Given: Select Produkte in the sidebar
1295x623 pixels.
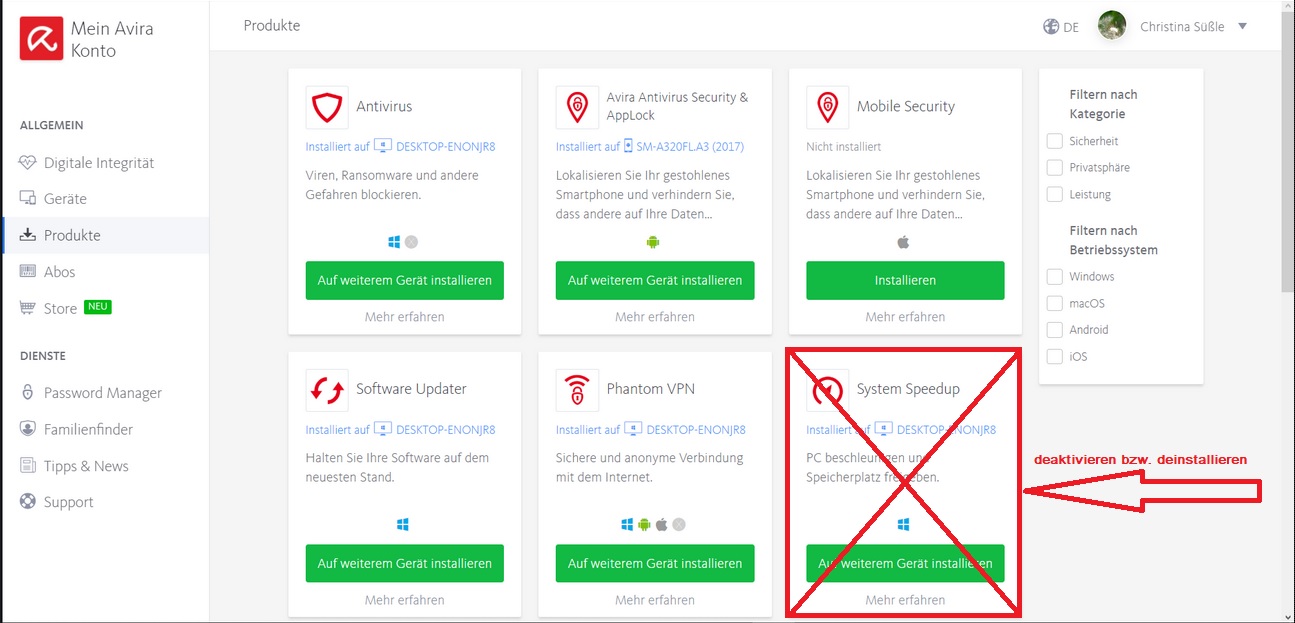Looking at the screenshot, I should (x=104, y=235).
